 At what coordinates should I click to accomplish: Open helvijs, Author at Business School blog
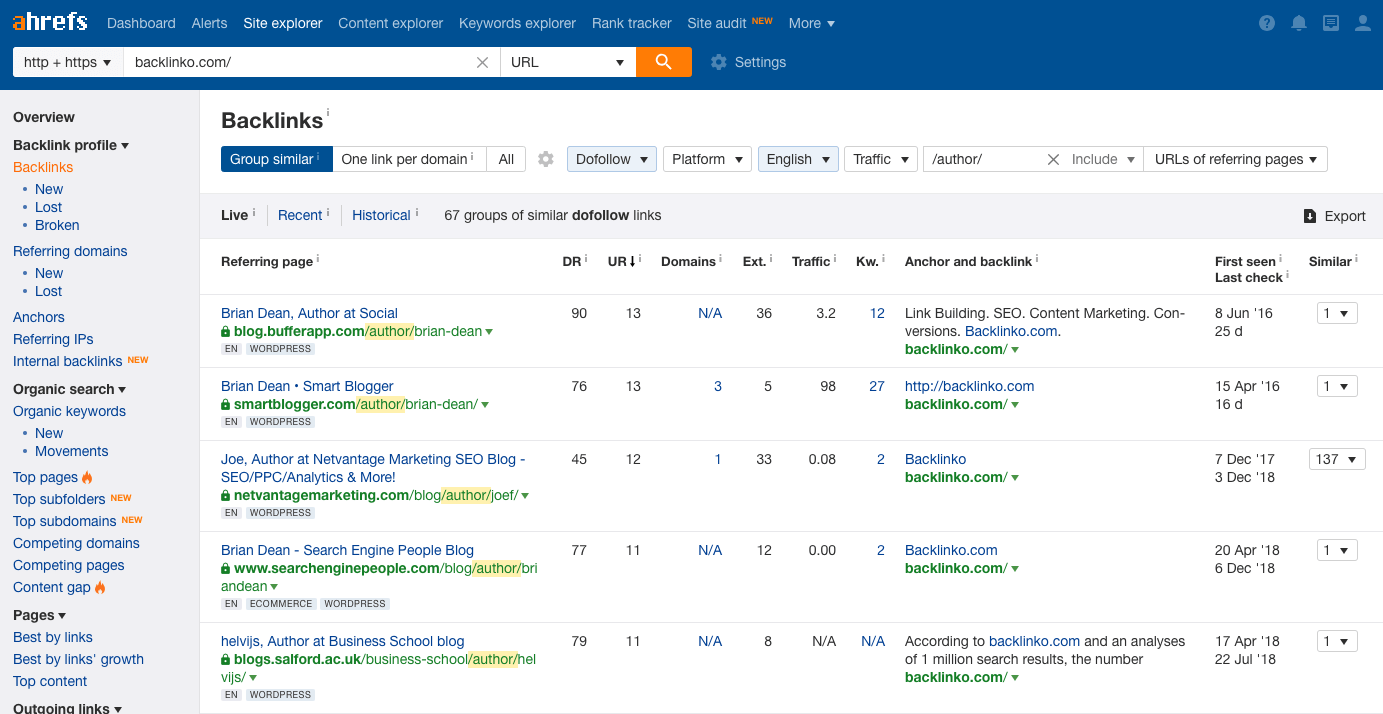click(x=343, y=641)
